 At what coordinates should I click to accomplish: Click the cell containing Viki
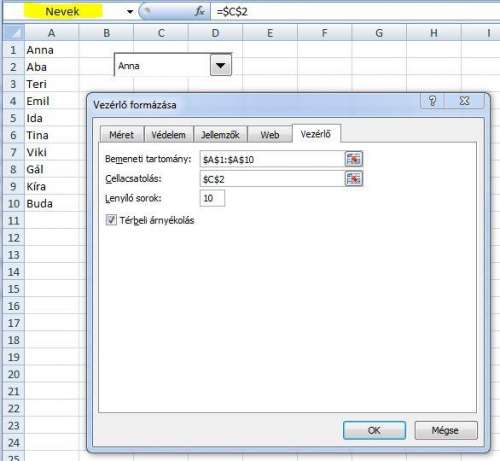pyautogui.click(x=52, y=152)
